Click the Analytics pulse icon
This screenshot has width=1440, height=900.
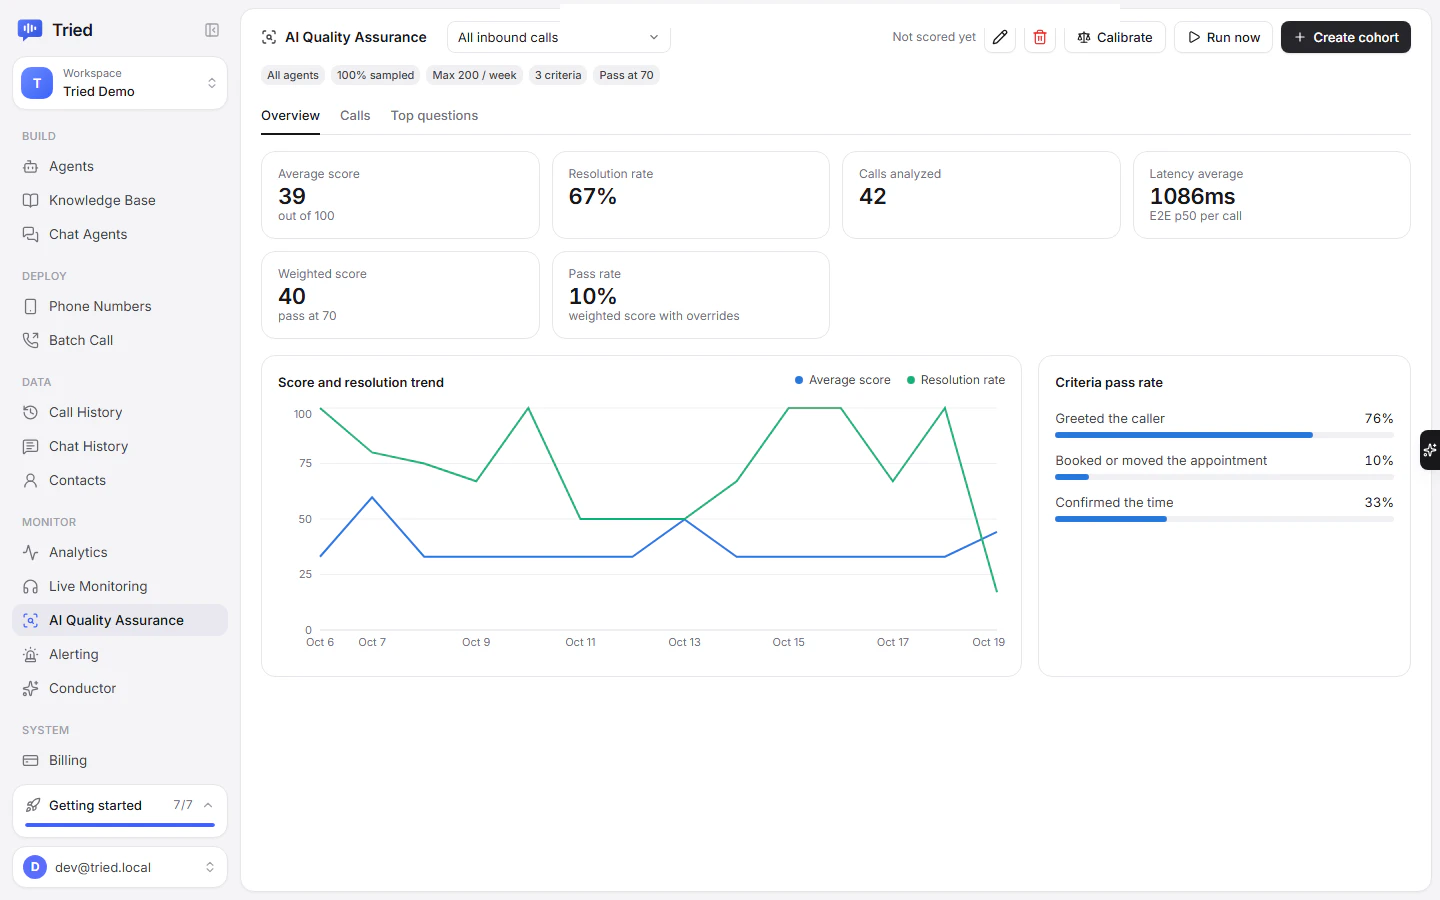point(31,552)
